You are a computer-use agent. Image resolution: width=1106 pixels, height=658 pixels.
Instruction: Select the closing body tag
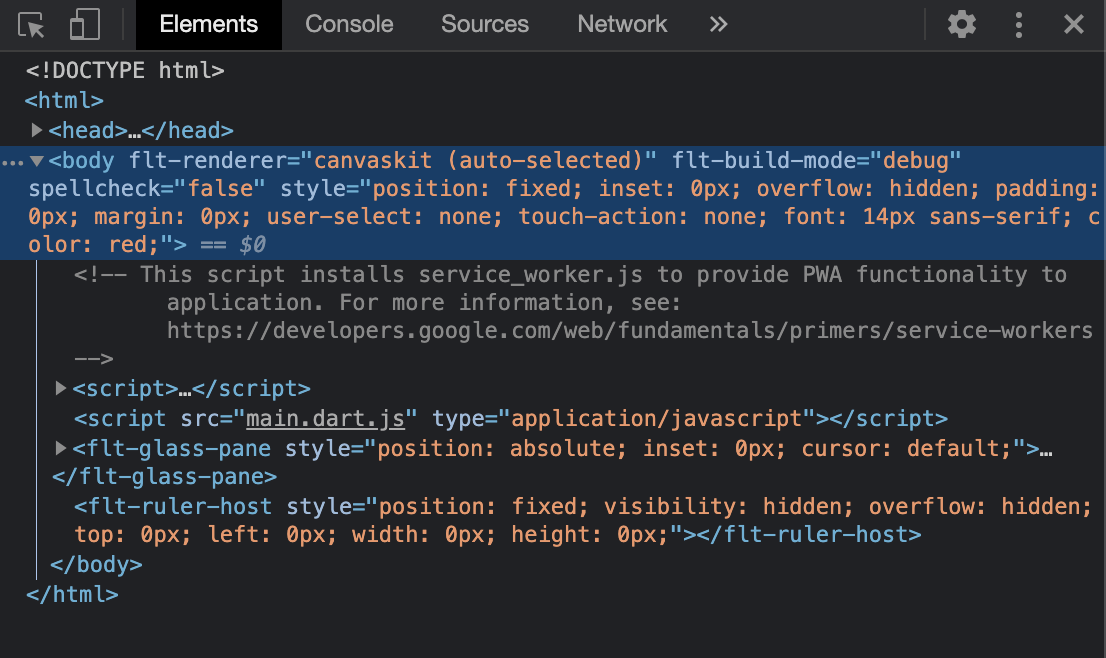96,565
